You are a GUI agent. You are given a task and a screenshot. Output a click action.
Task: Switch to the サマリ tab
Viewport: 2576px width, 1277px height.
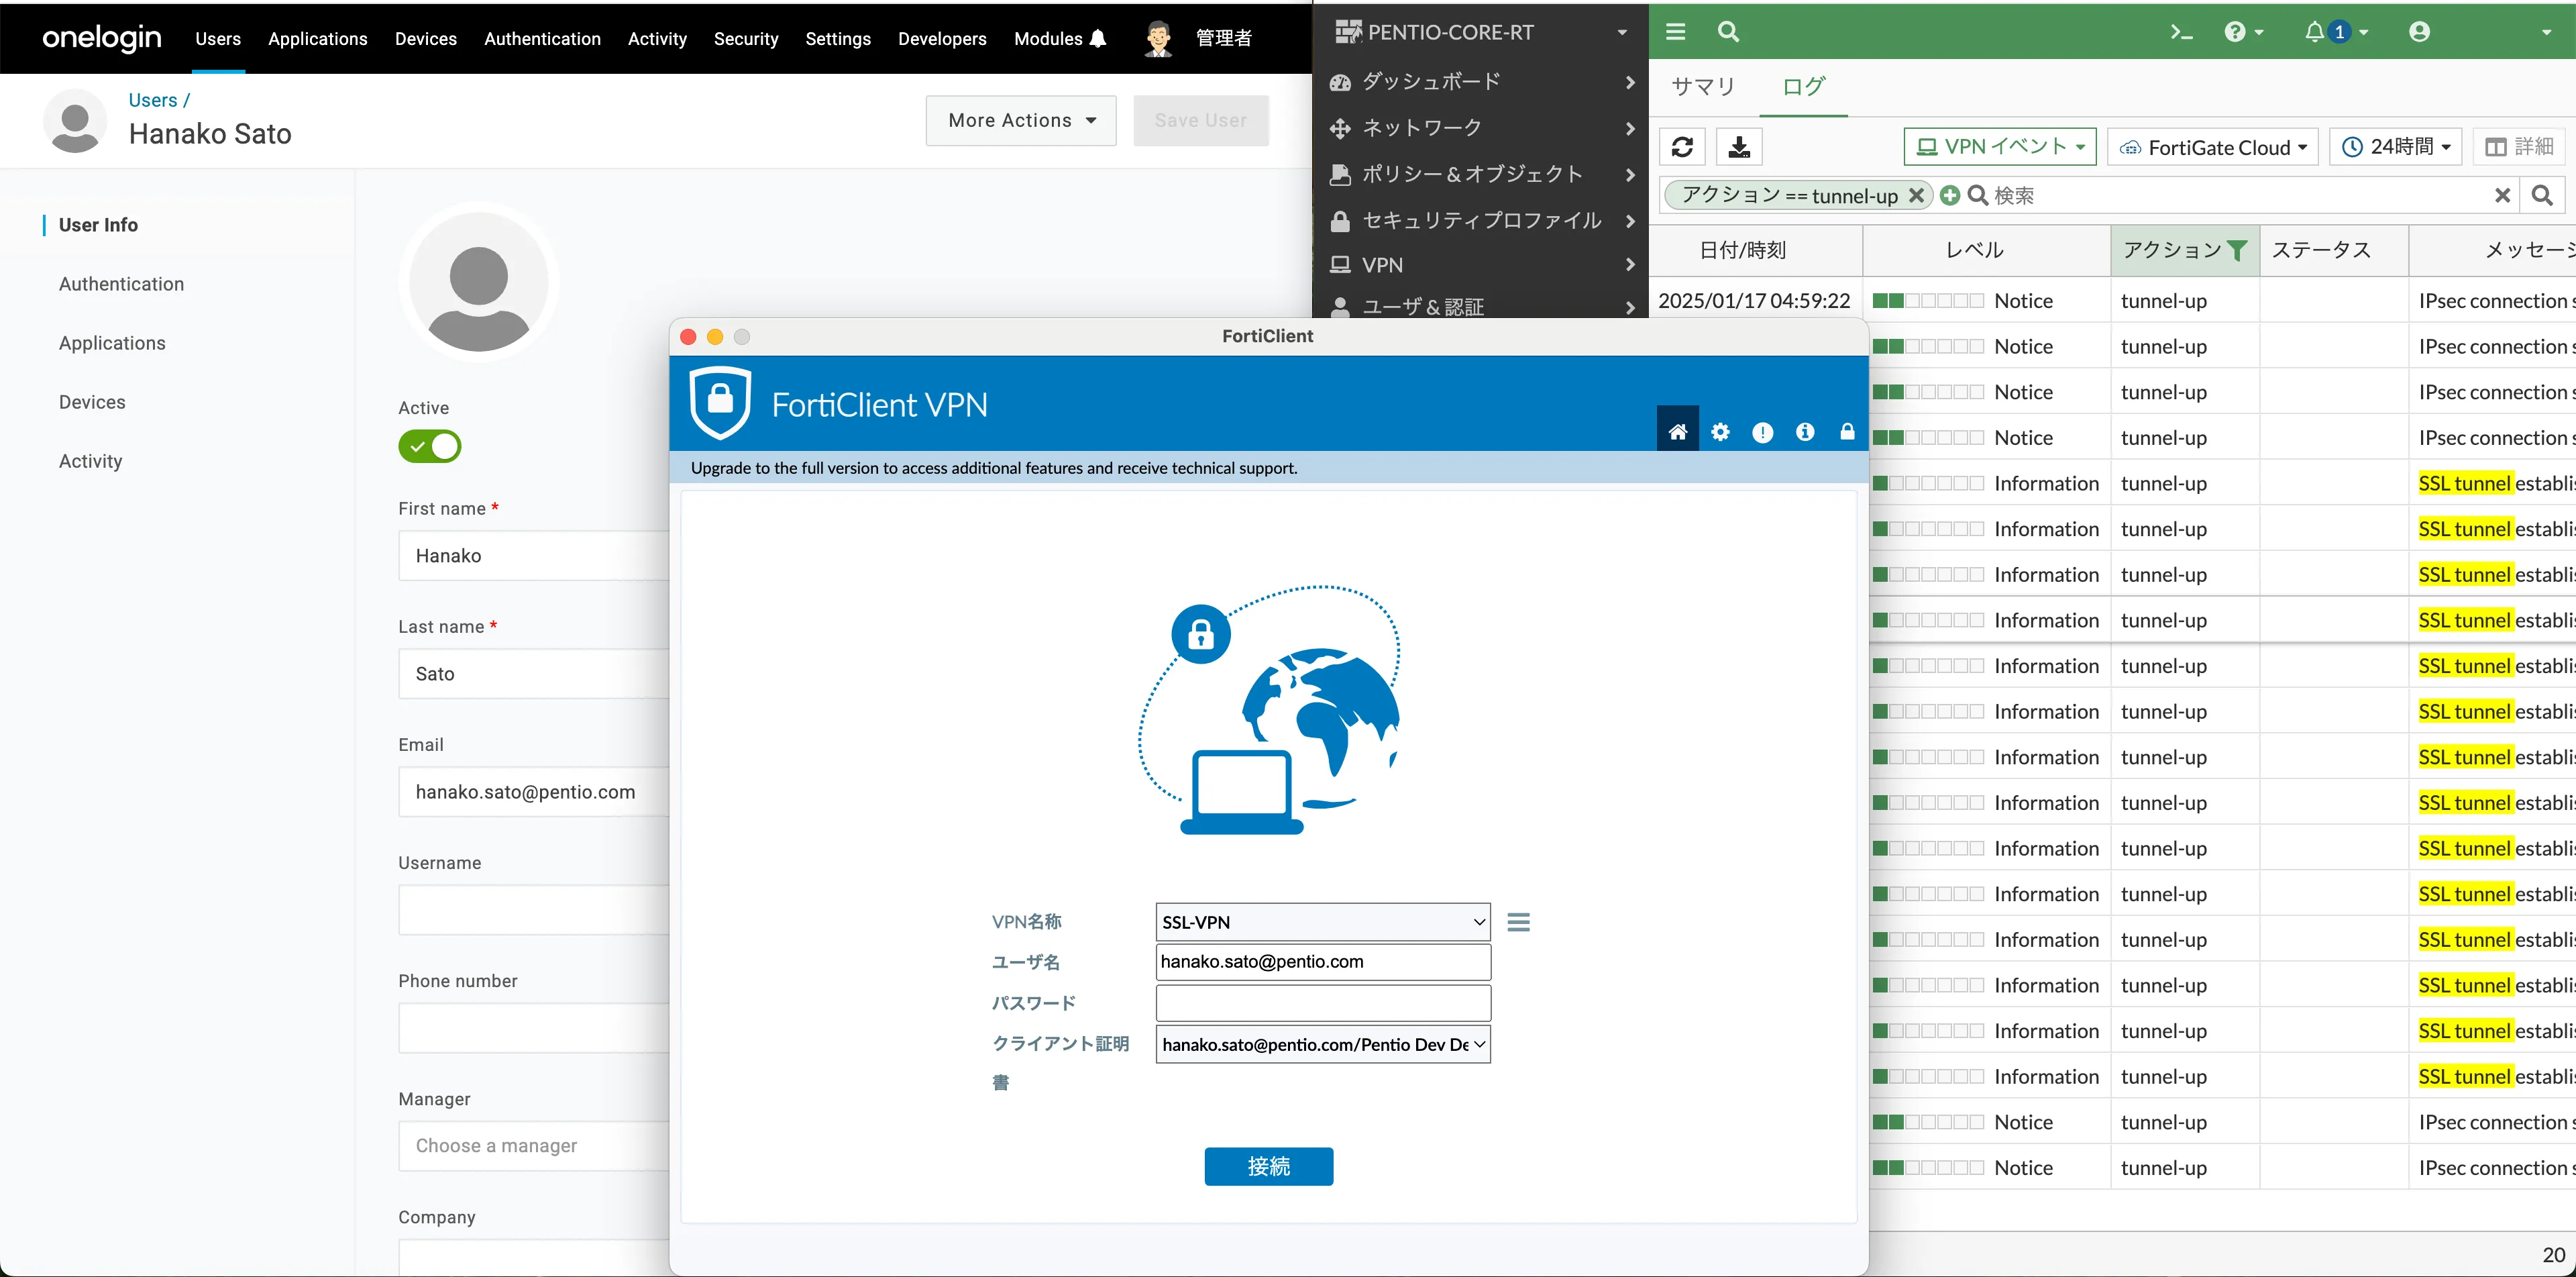pyautogui.click(x=1703, y=86)
